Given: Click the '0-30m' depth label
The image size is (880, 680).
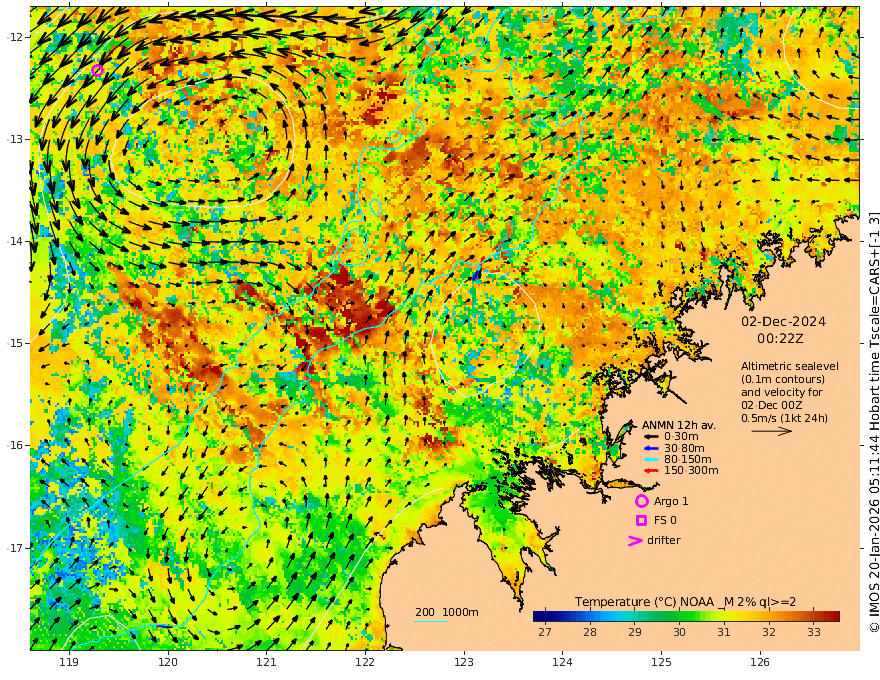Looking at the screenshot, I should tap(681, 436).
